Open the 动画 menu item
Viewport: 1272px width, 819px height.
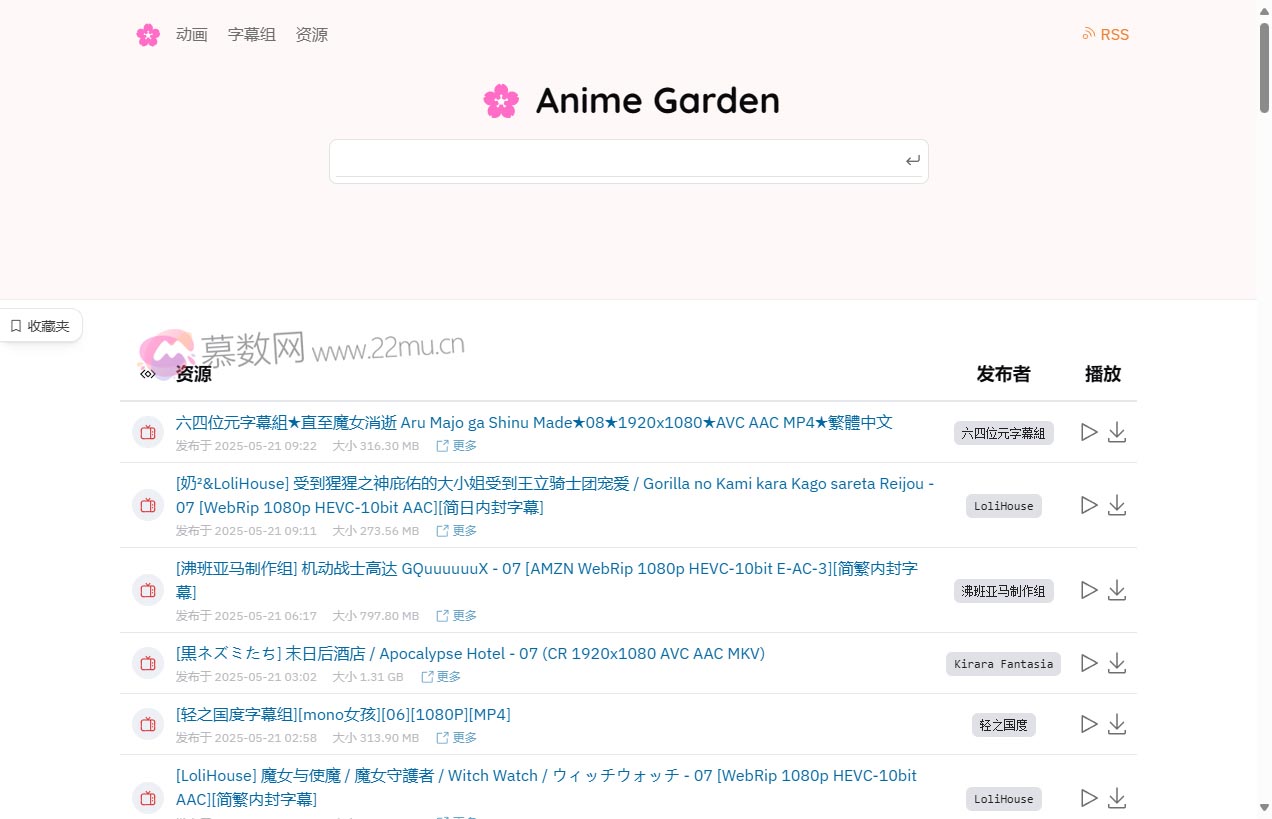[x=191, y=34]
